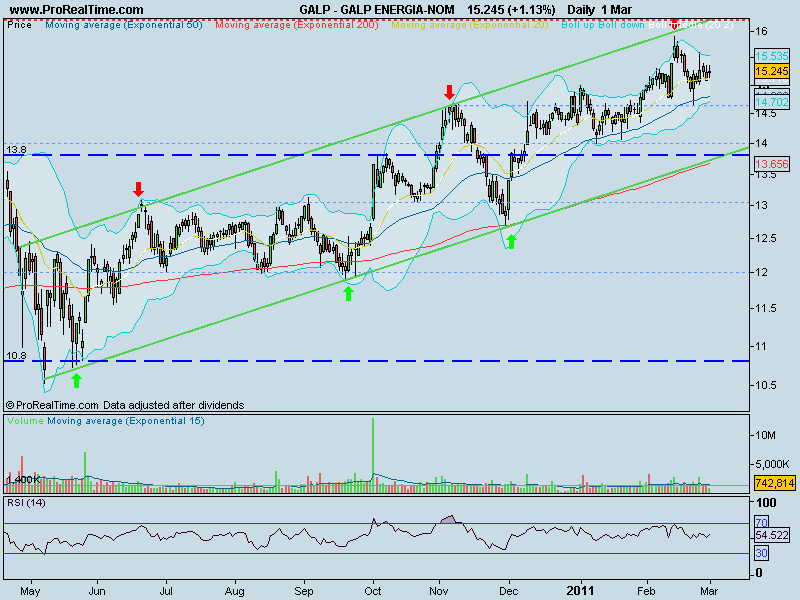This screenshot has width=800, height=600.
Task: Select the Volume panel label
Action: [x=25, y=421]
